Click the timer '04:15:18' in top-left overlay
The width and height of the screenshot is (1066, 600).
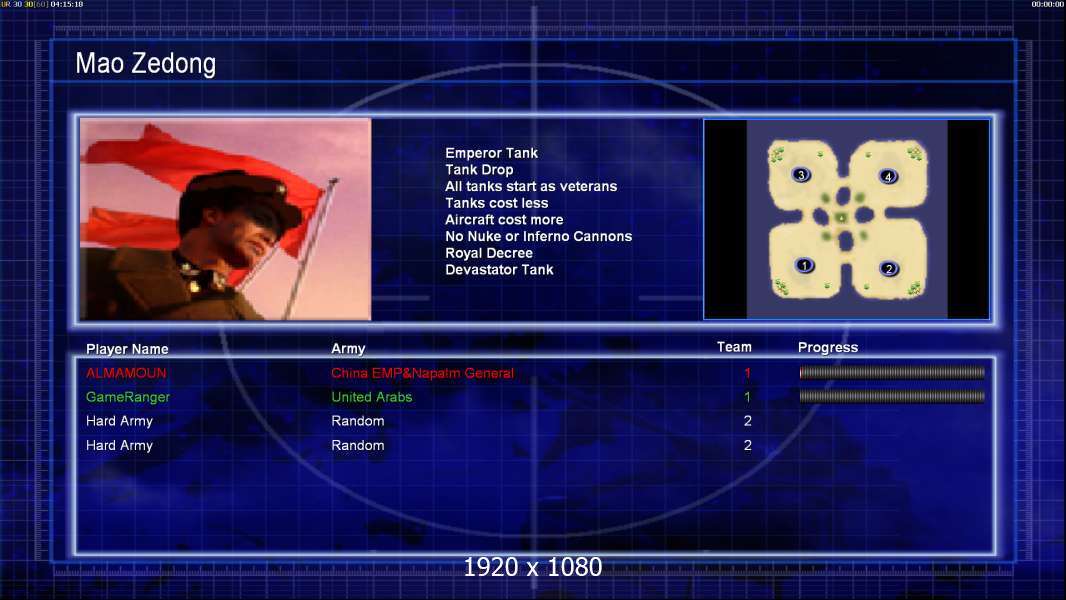(67, 4)
